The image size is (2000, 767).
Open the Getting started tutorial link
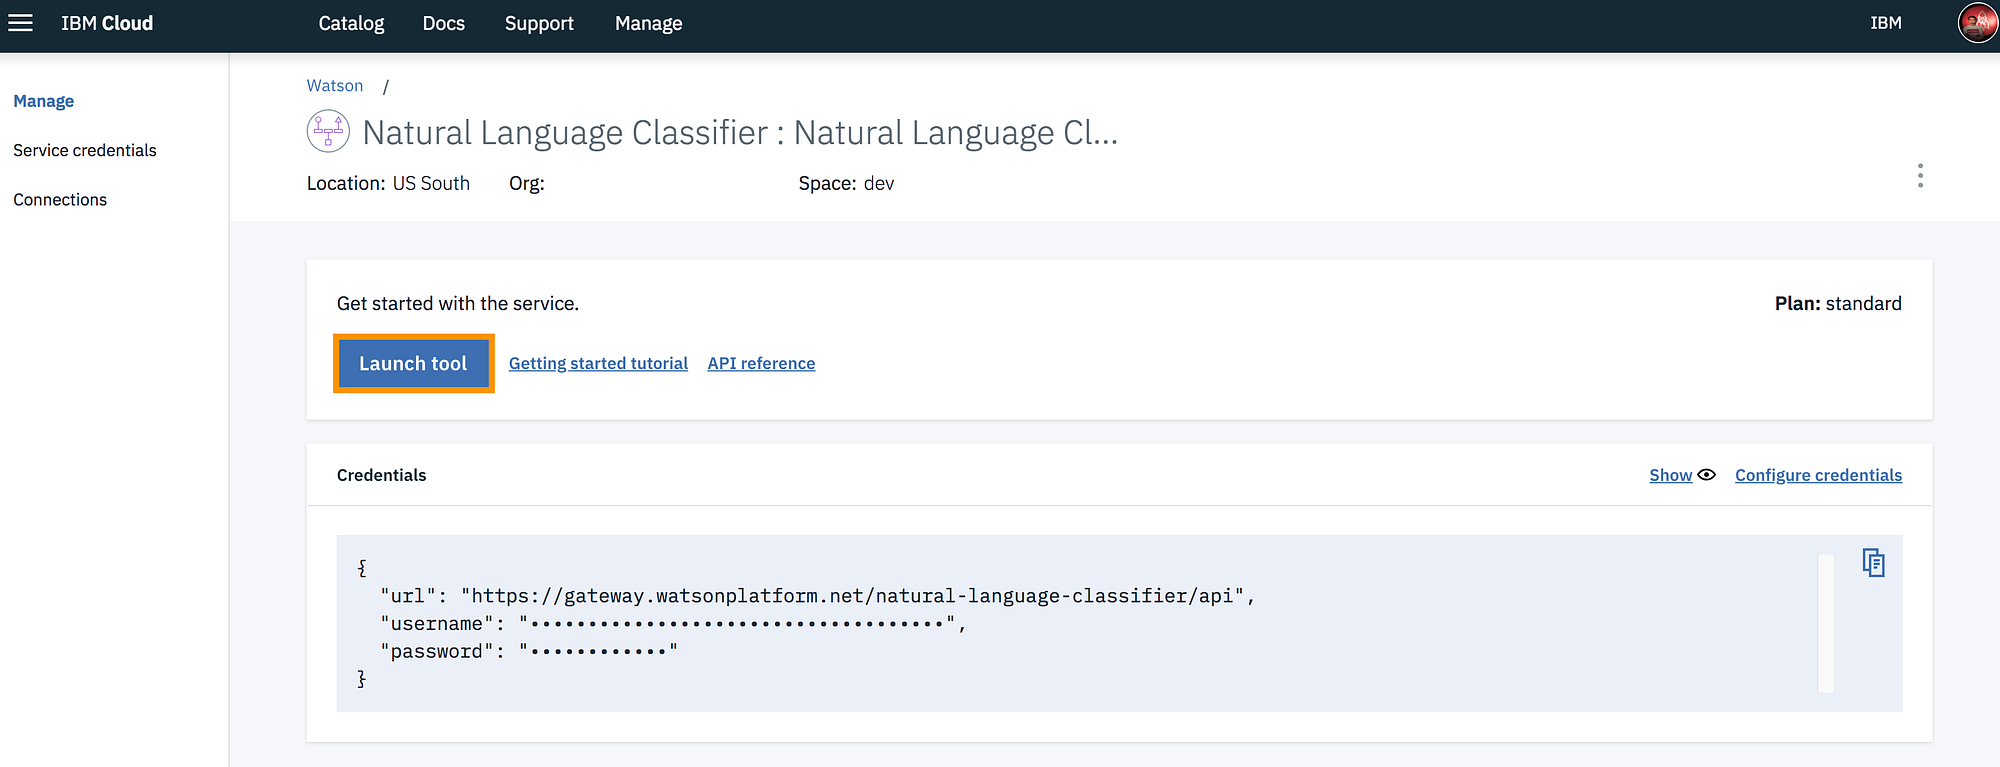click(x=598, y=363)
